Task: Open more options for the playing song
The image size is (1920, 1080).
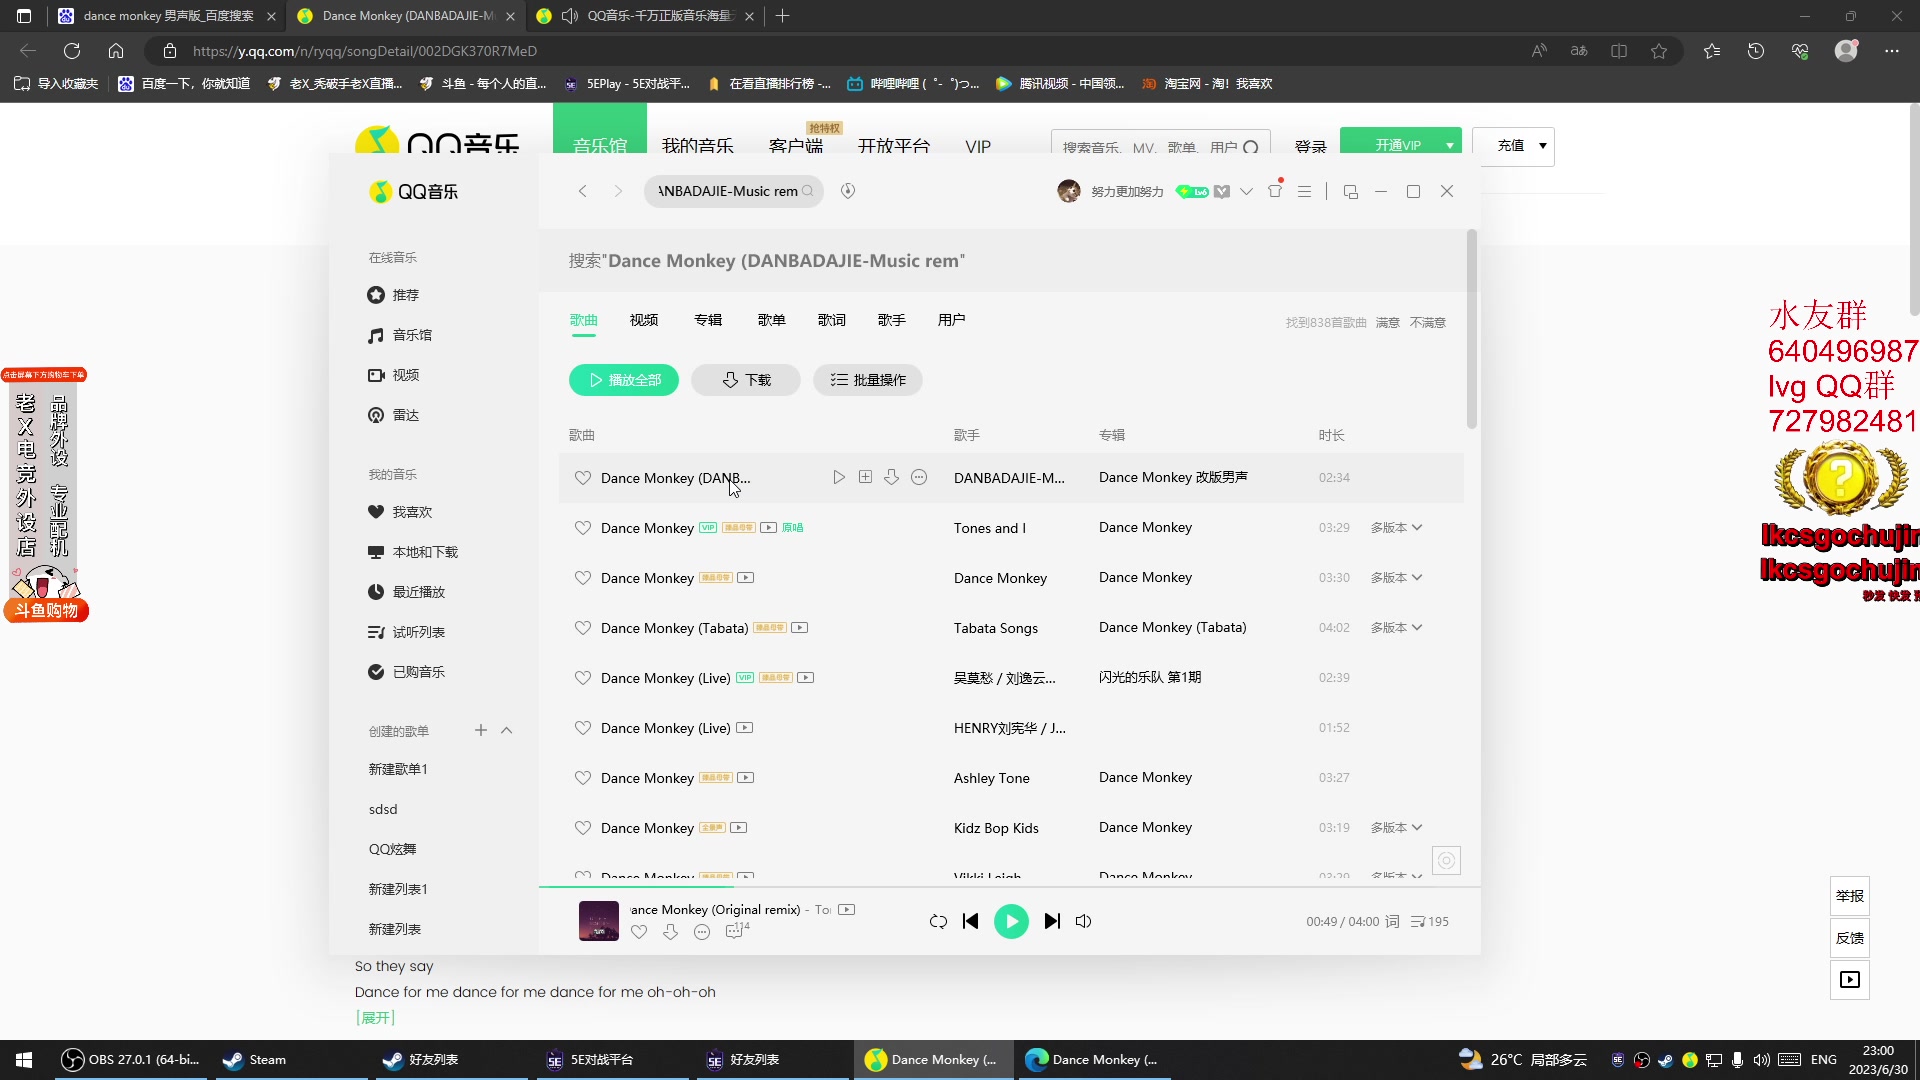Action: tap(702, 932)
